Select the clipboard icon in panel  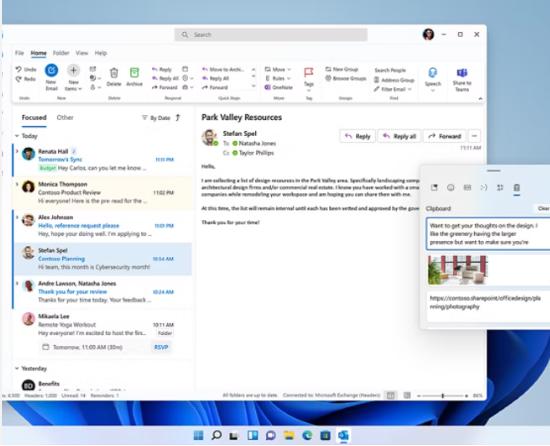pos(517,187)
